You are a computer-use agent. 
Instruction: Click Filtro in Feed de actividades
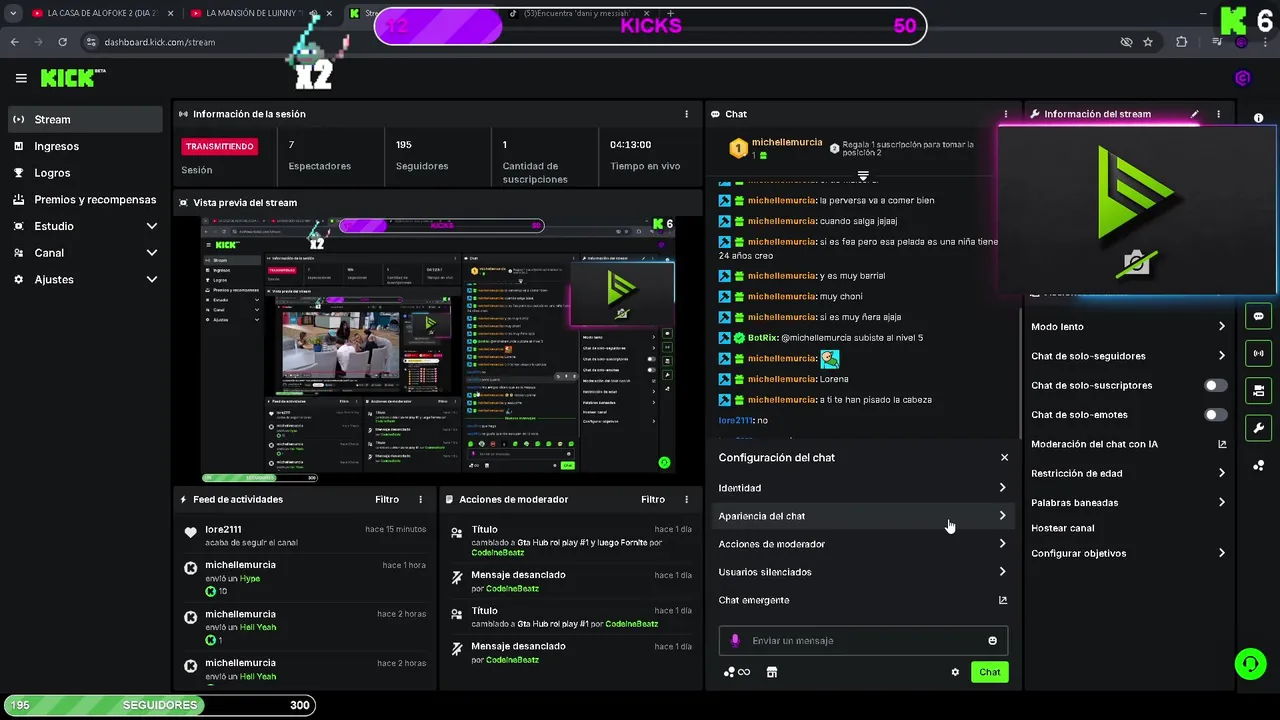(387, 499)
